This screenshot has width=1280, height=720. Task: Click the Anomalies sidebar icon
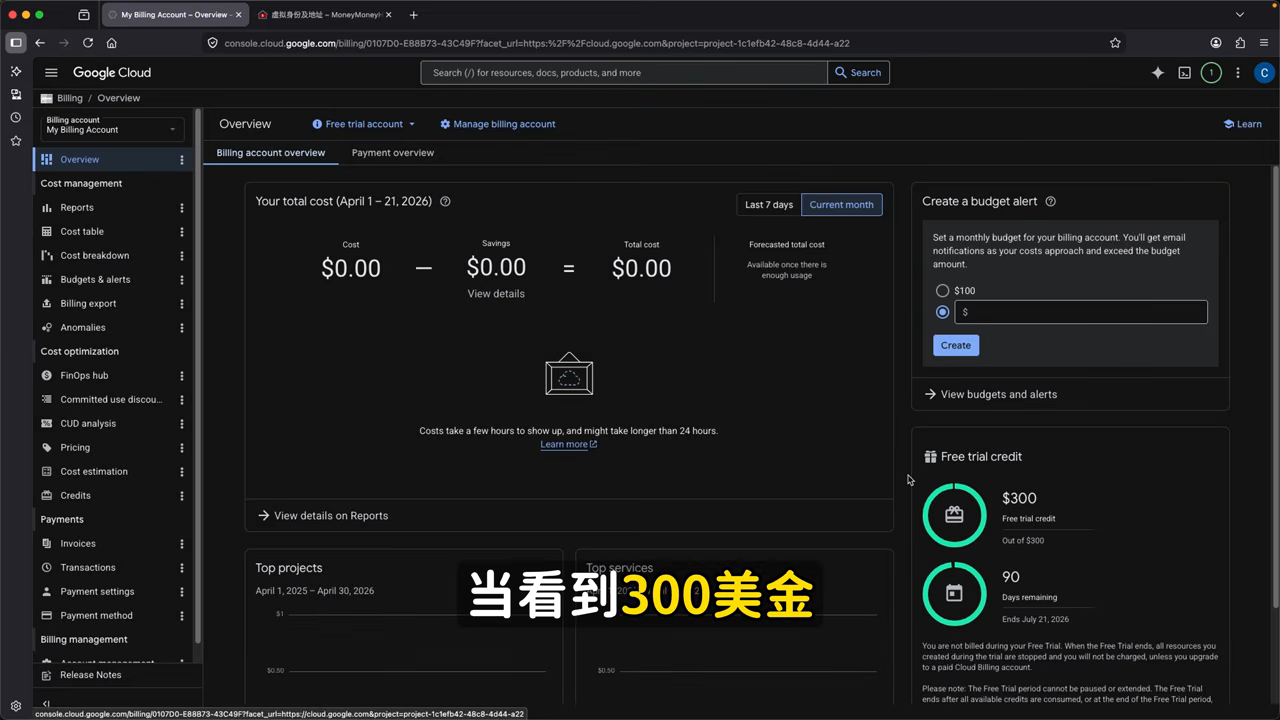47,328
